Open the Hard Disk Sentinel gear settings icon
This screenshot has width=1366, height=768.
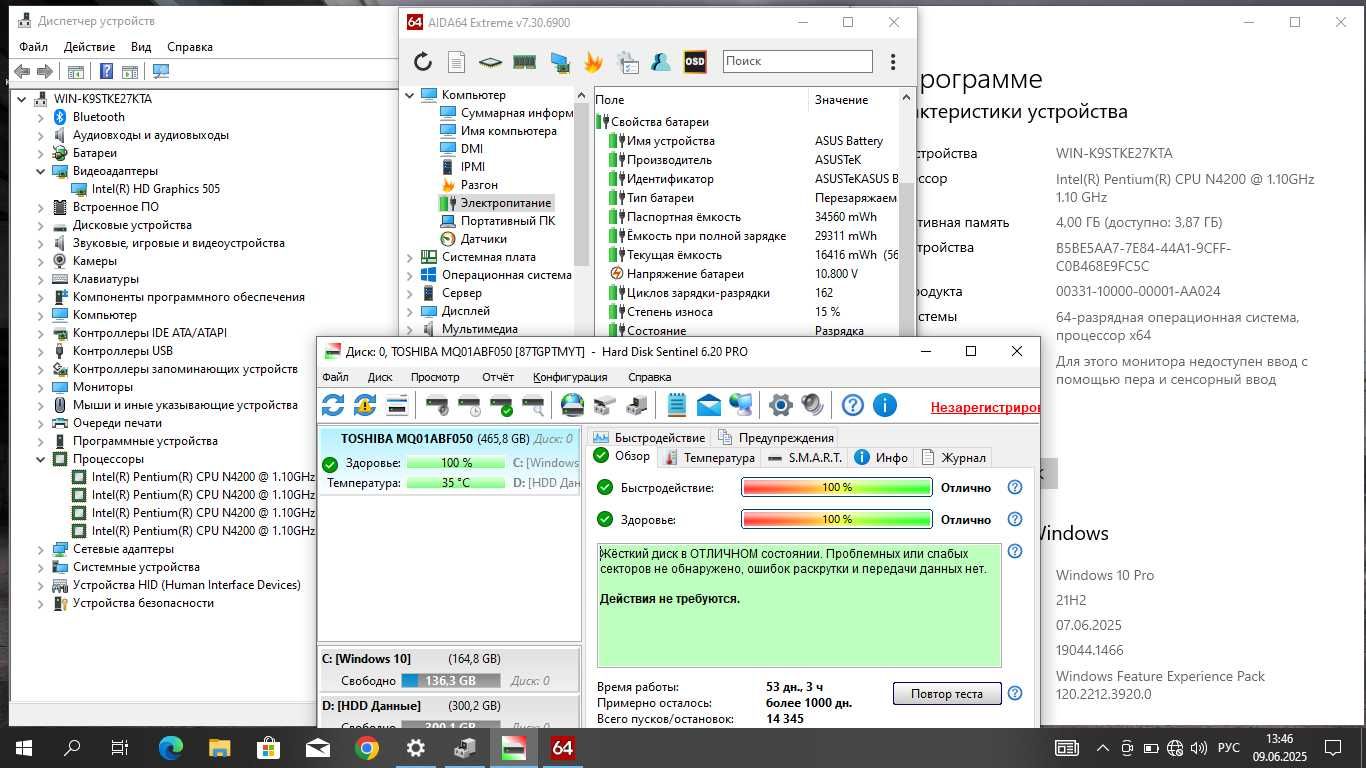[x=781, y=405]
